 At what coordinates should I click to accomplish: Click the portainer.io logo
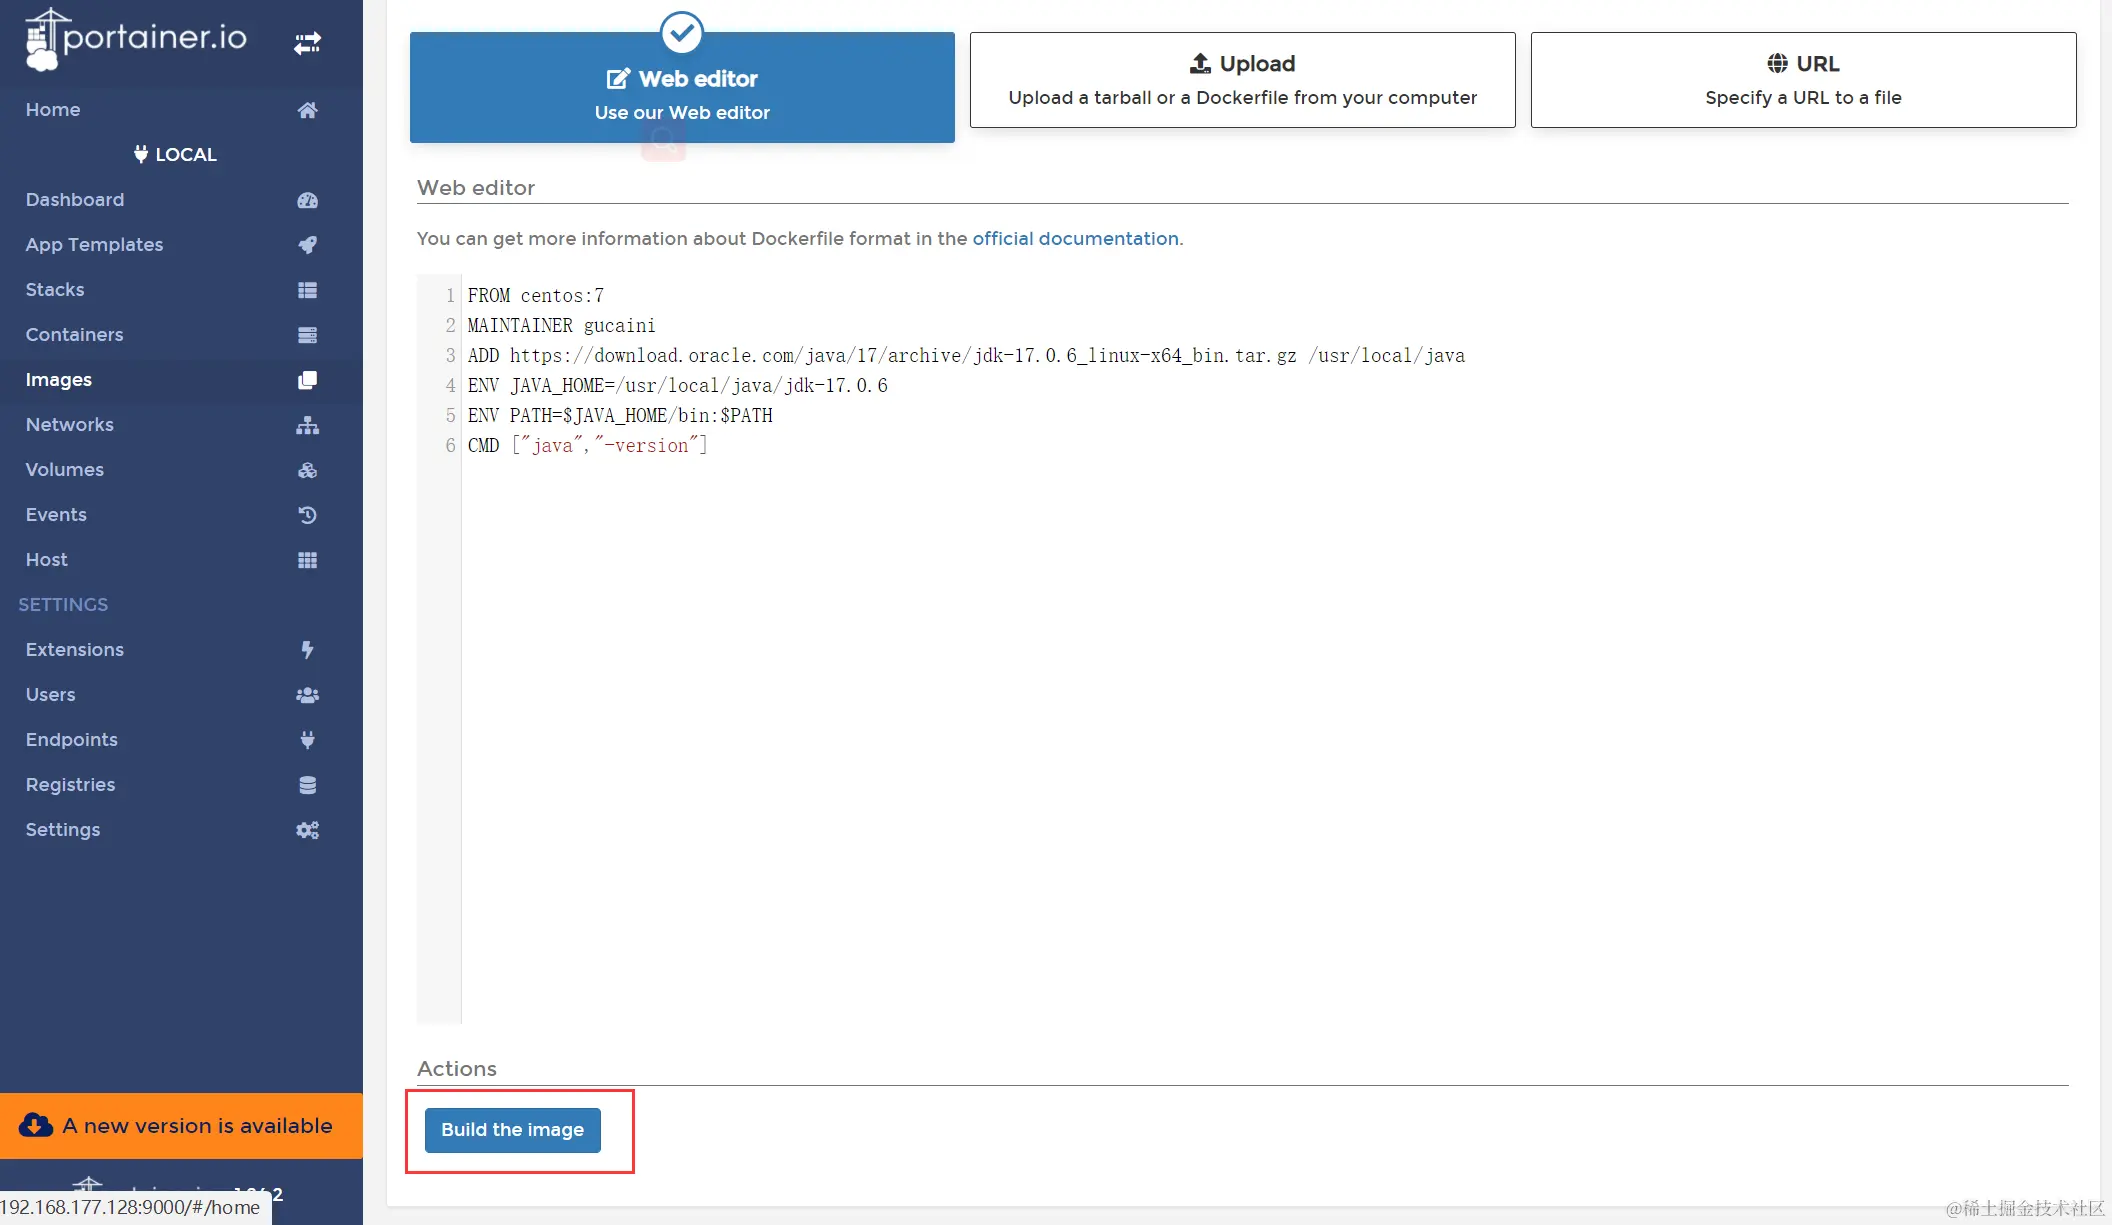[x=137, y=38]
